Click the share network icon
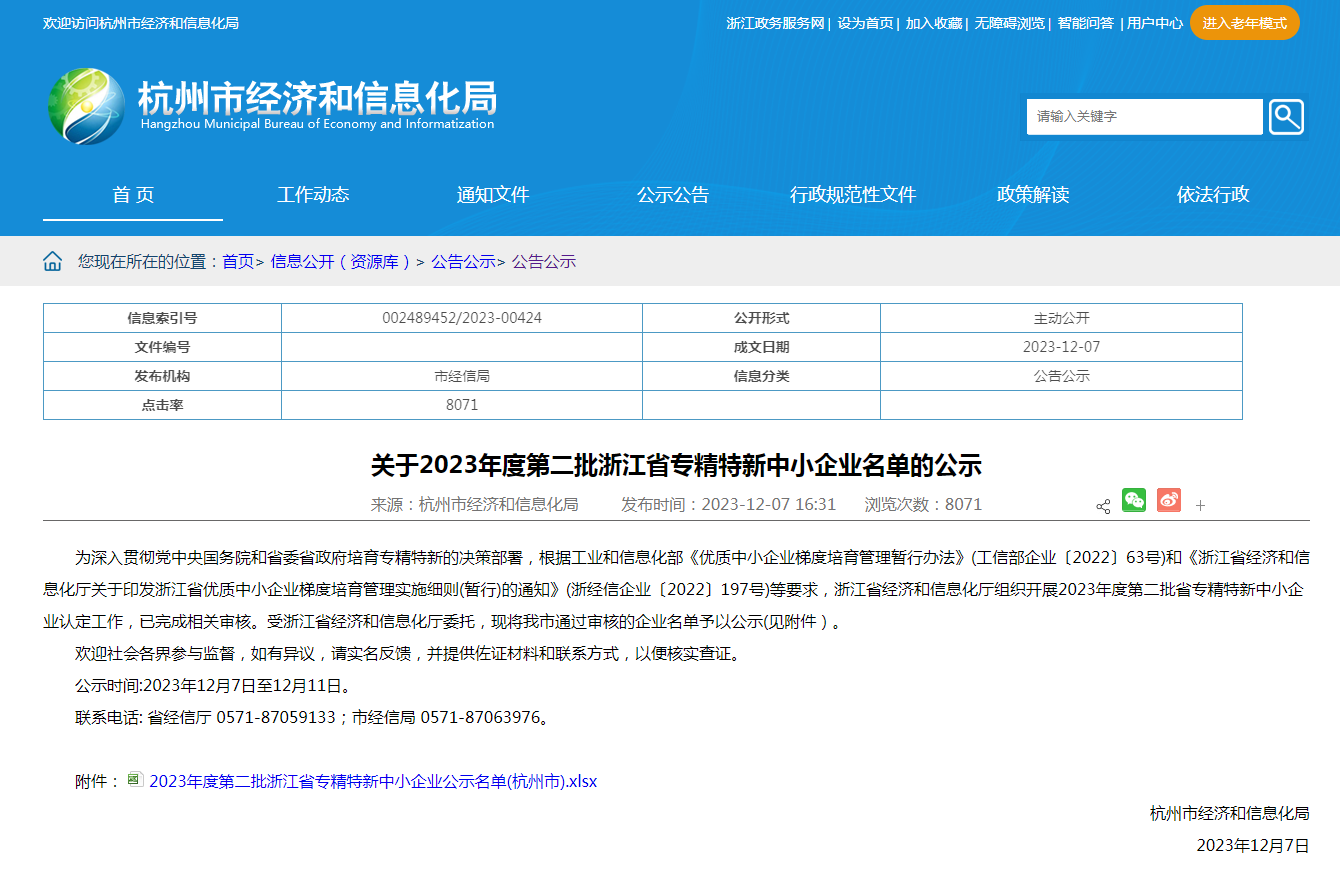The width and height of the screenshot is (1340, 886). [x=1103, y=506]
